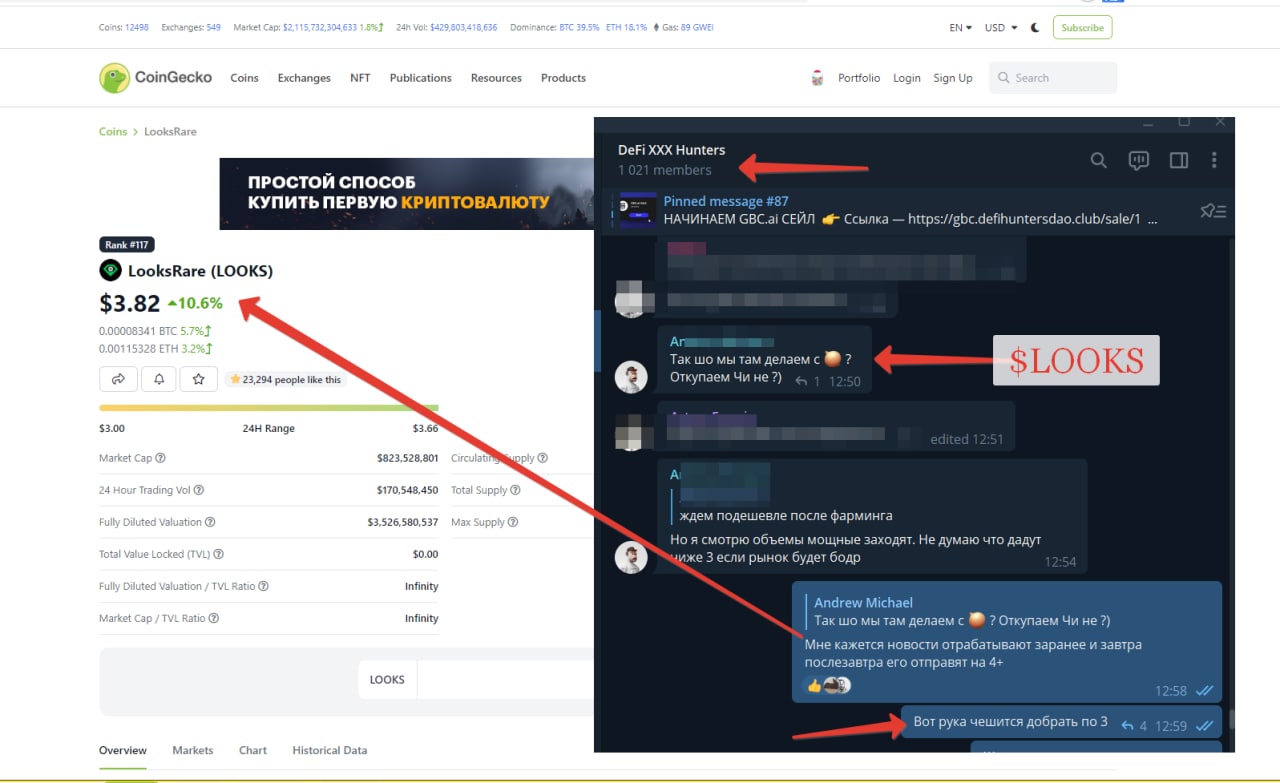
Task: Click the Market Cap info icon
Action: pos(161,458)
